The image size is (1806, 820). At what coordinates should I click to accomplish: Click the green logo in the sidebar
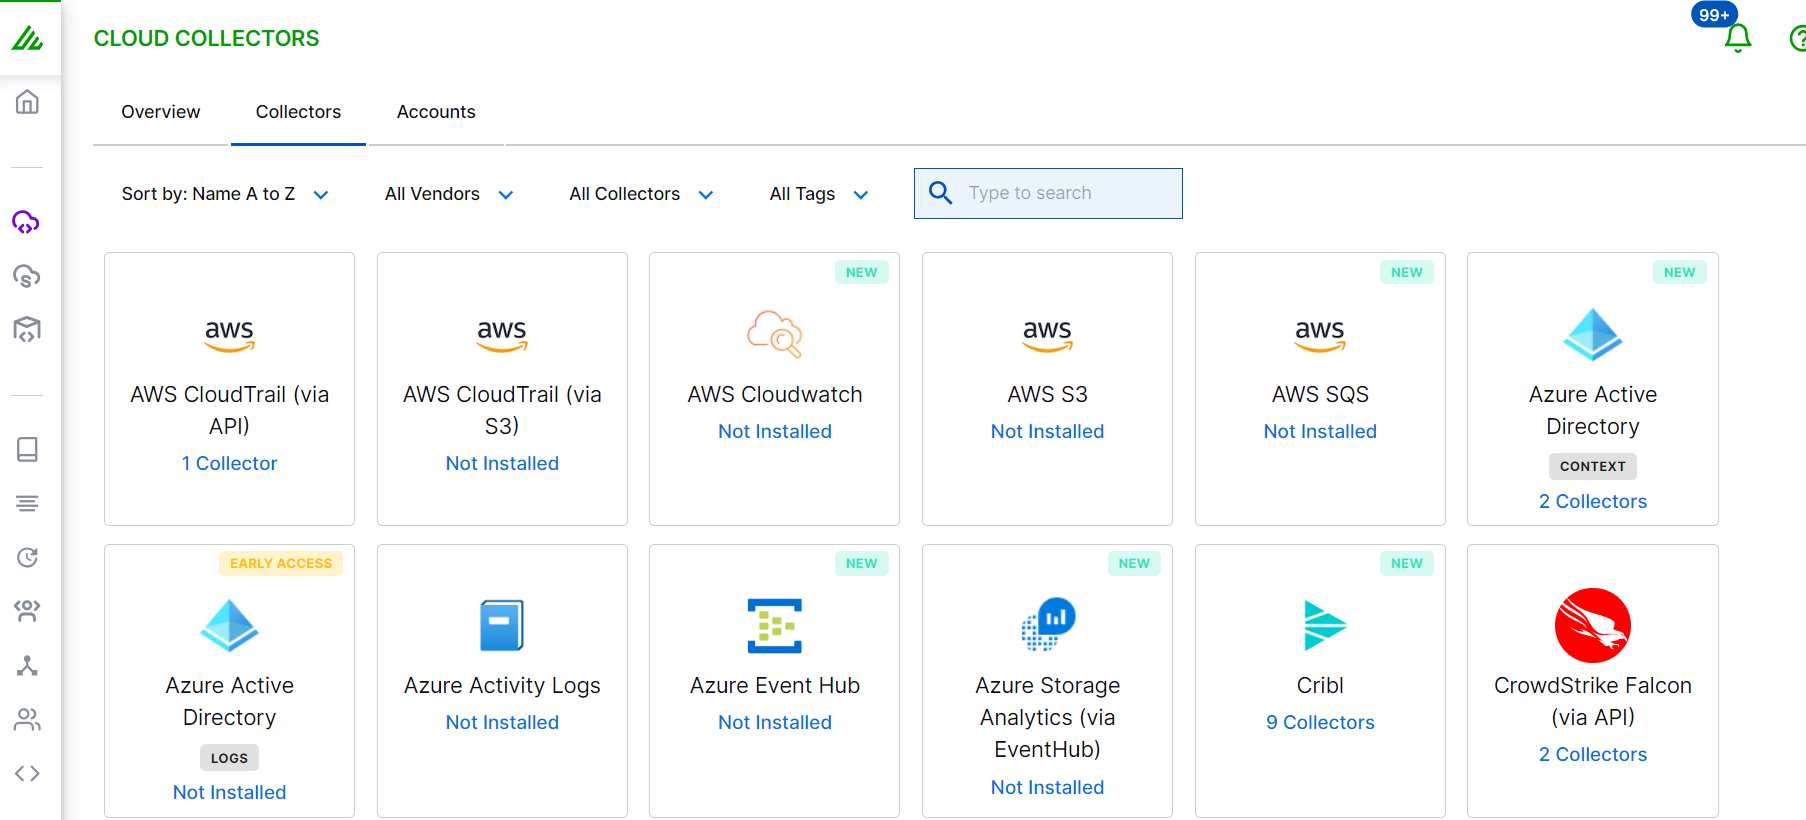27,39
